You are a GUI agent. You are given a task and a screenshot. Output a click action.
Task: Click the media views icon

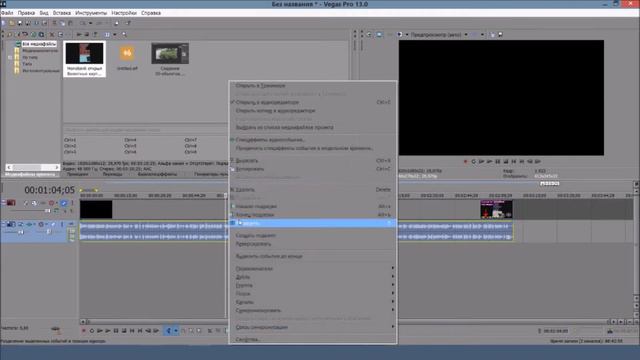[107, 35]
